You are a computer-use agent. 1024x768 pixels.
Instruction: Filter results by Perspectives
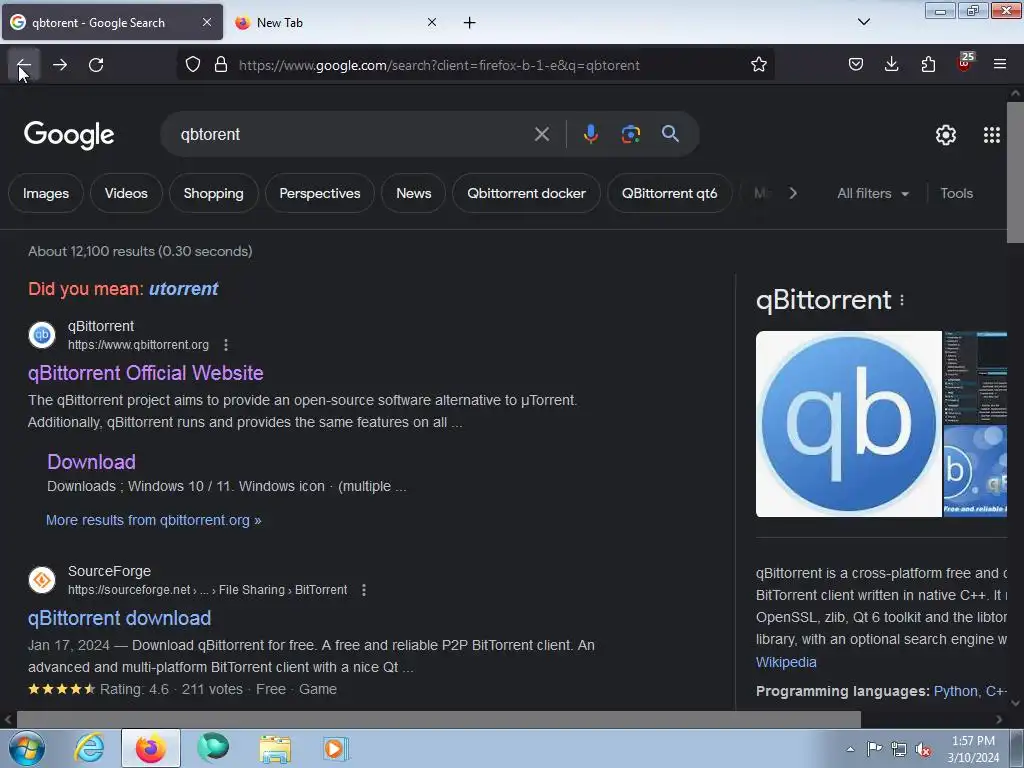point(320,193)
